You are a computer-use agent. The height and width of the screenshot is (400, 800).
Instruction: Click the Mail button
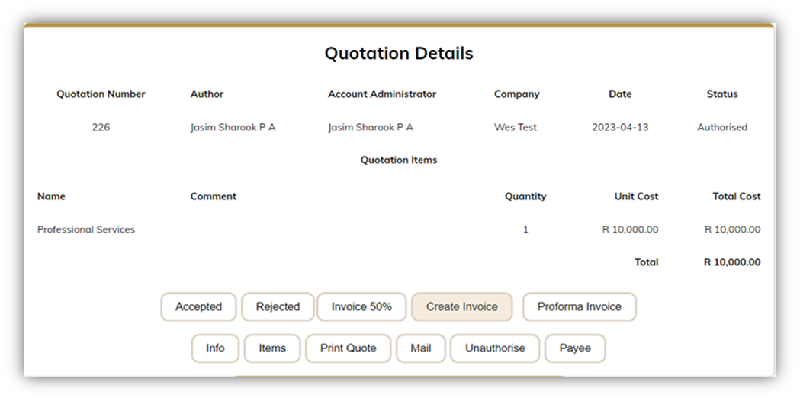420,348
